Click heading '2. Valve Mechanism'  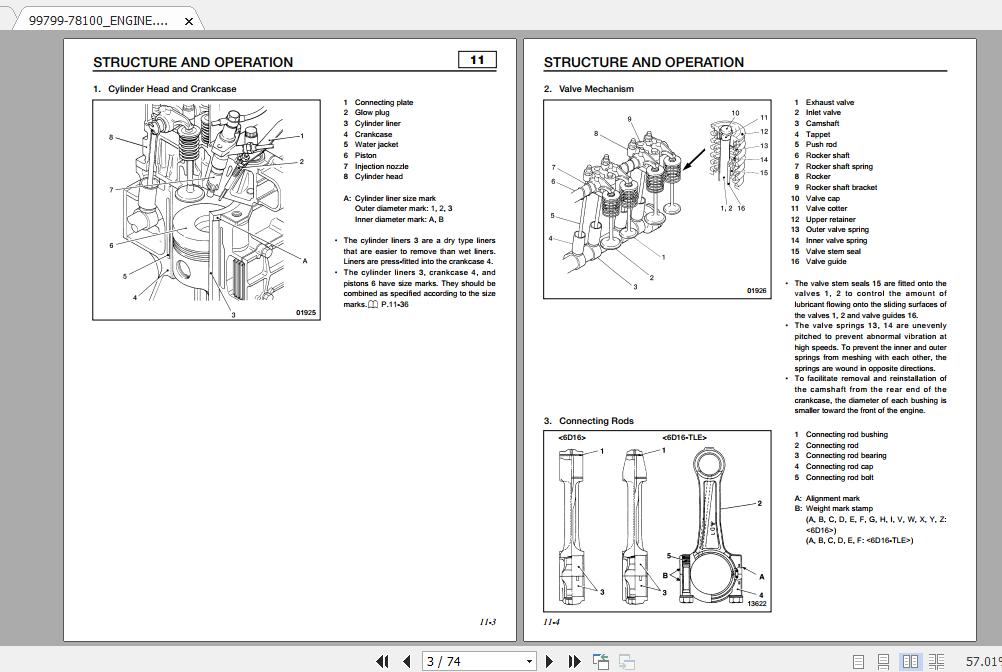(589, 89)
